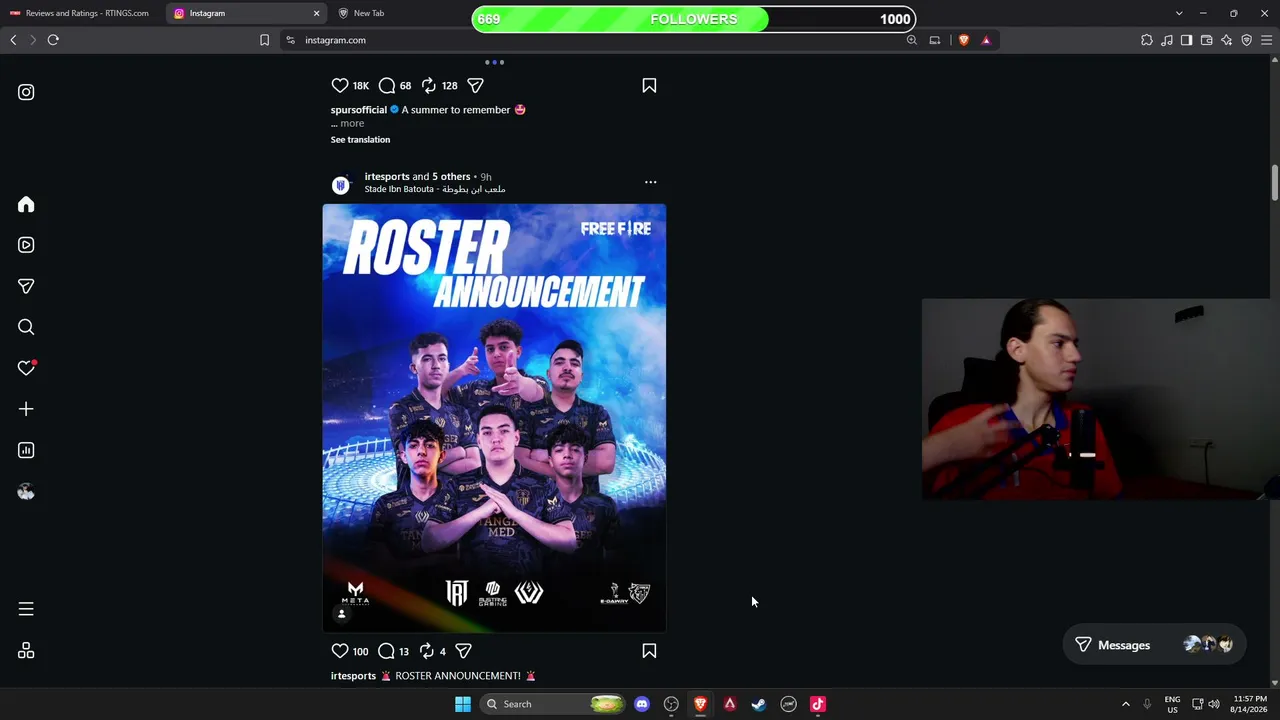This screenshot has height=720, width=1280.
Task: Open spursofficial profile from caption
Action: (x=359, y=110)
